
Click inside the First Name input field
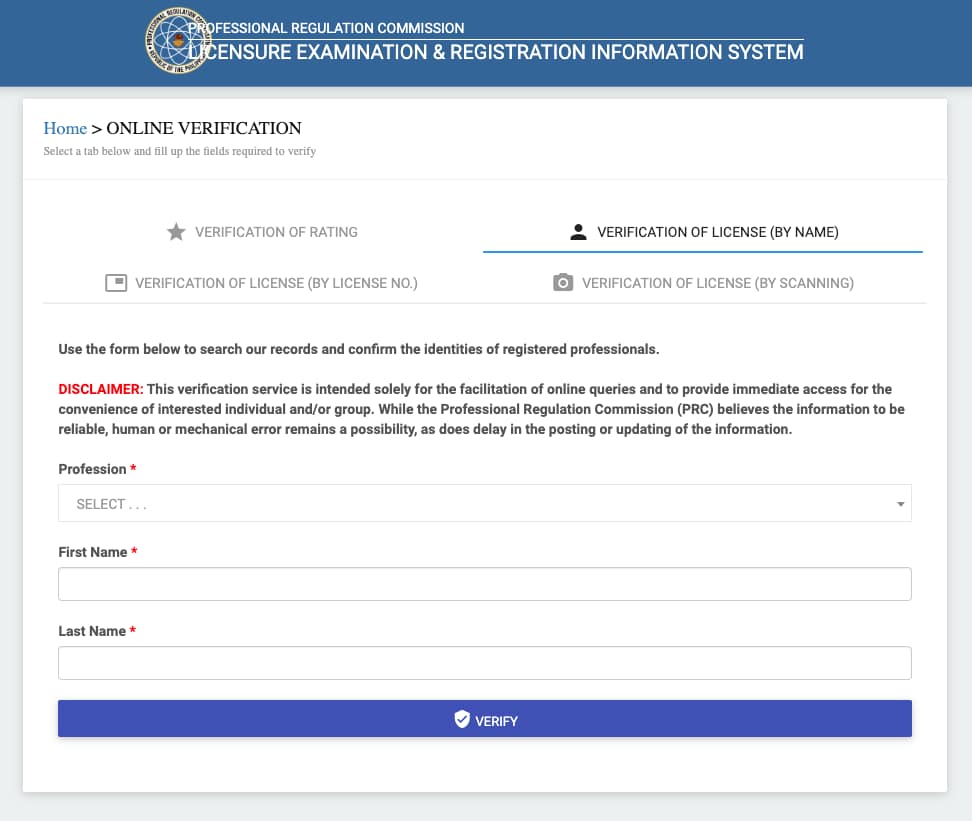click(x=485, y=583)
